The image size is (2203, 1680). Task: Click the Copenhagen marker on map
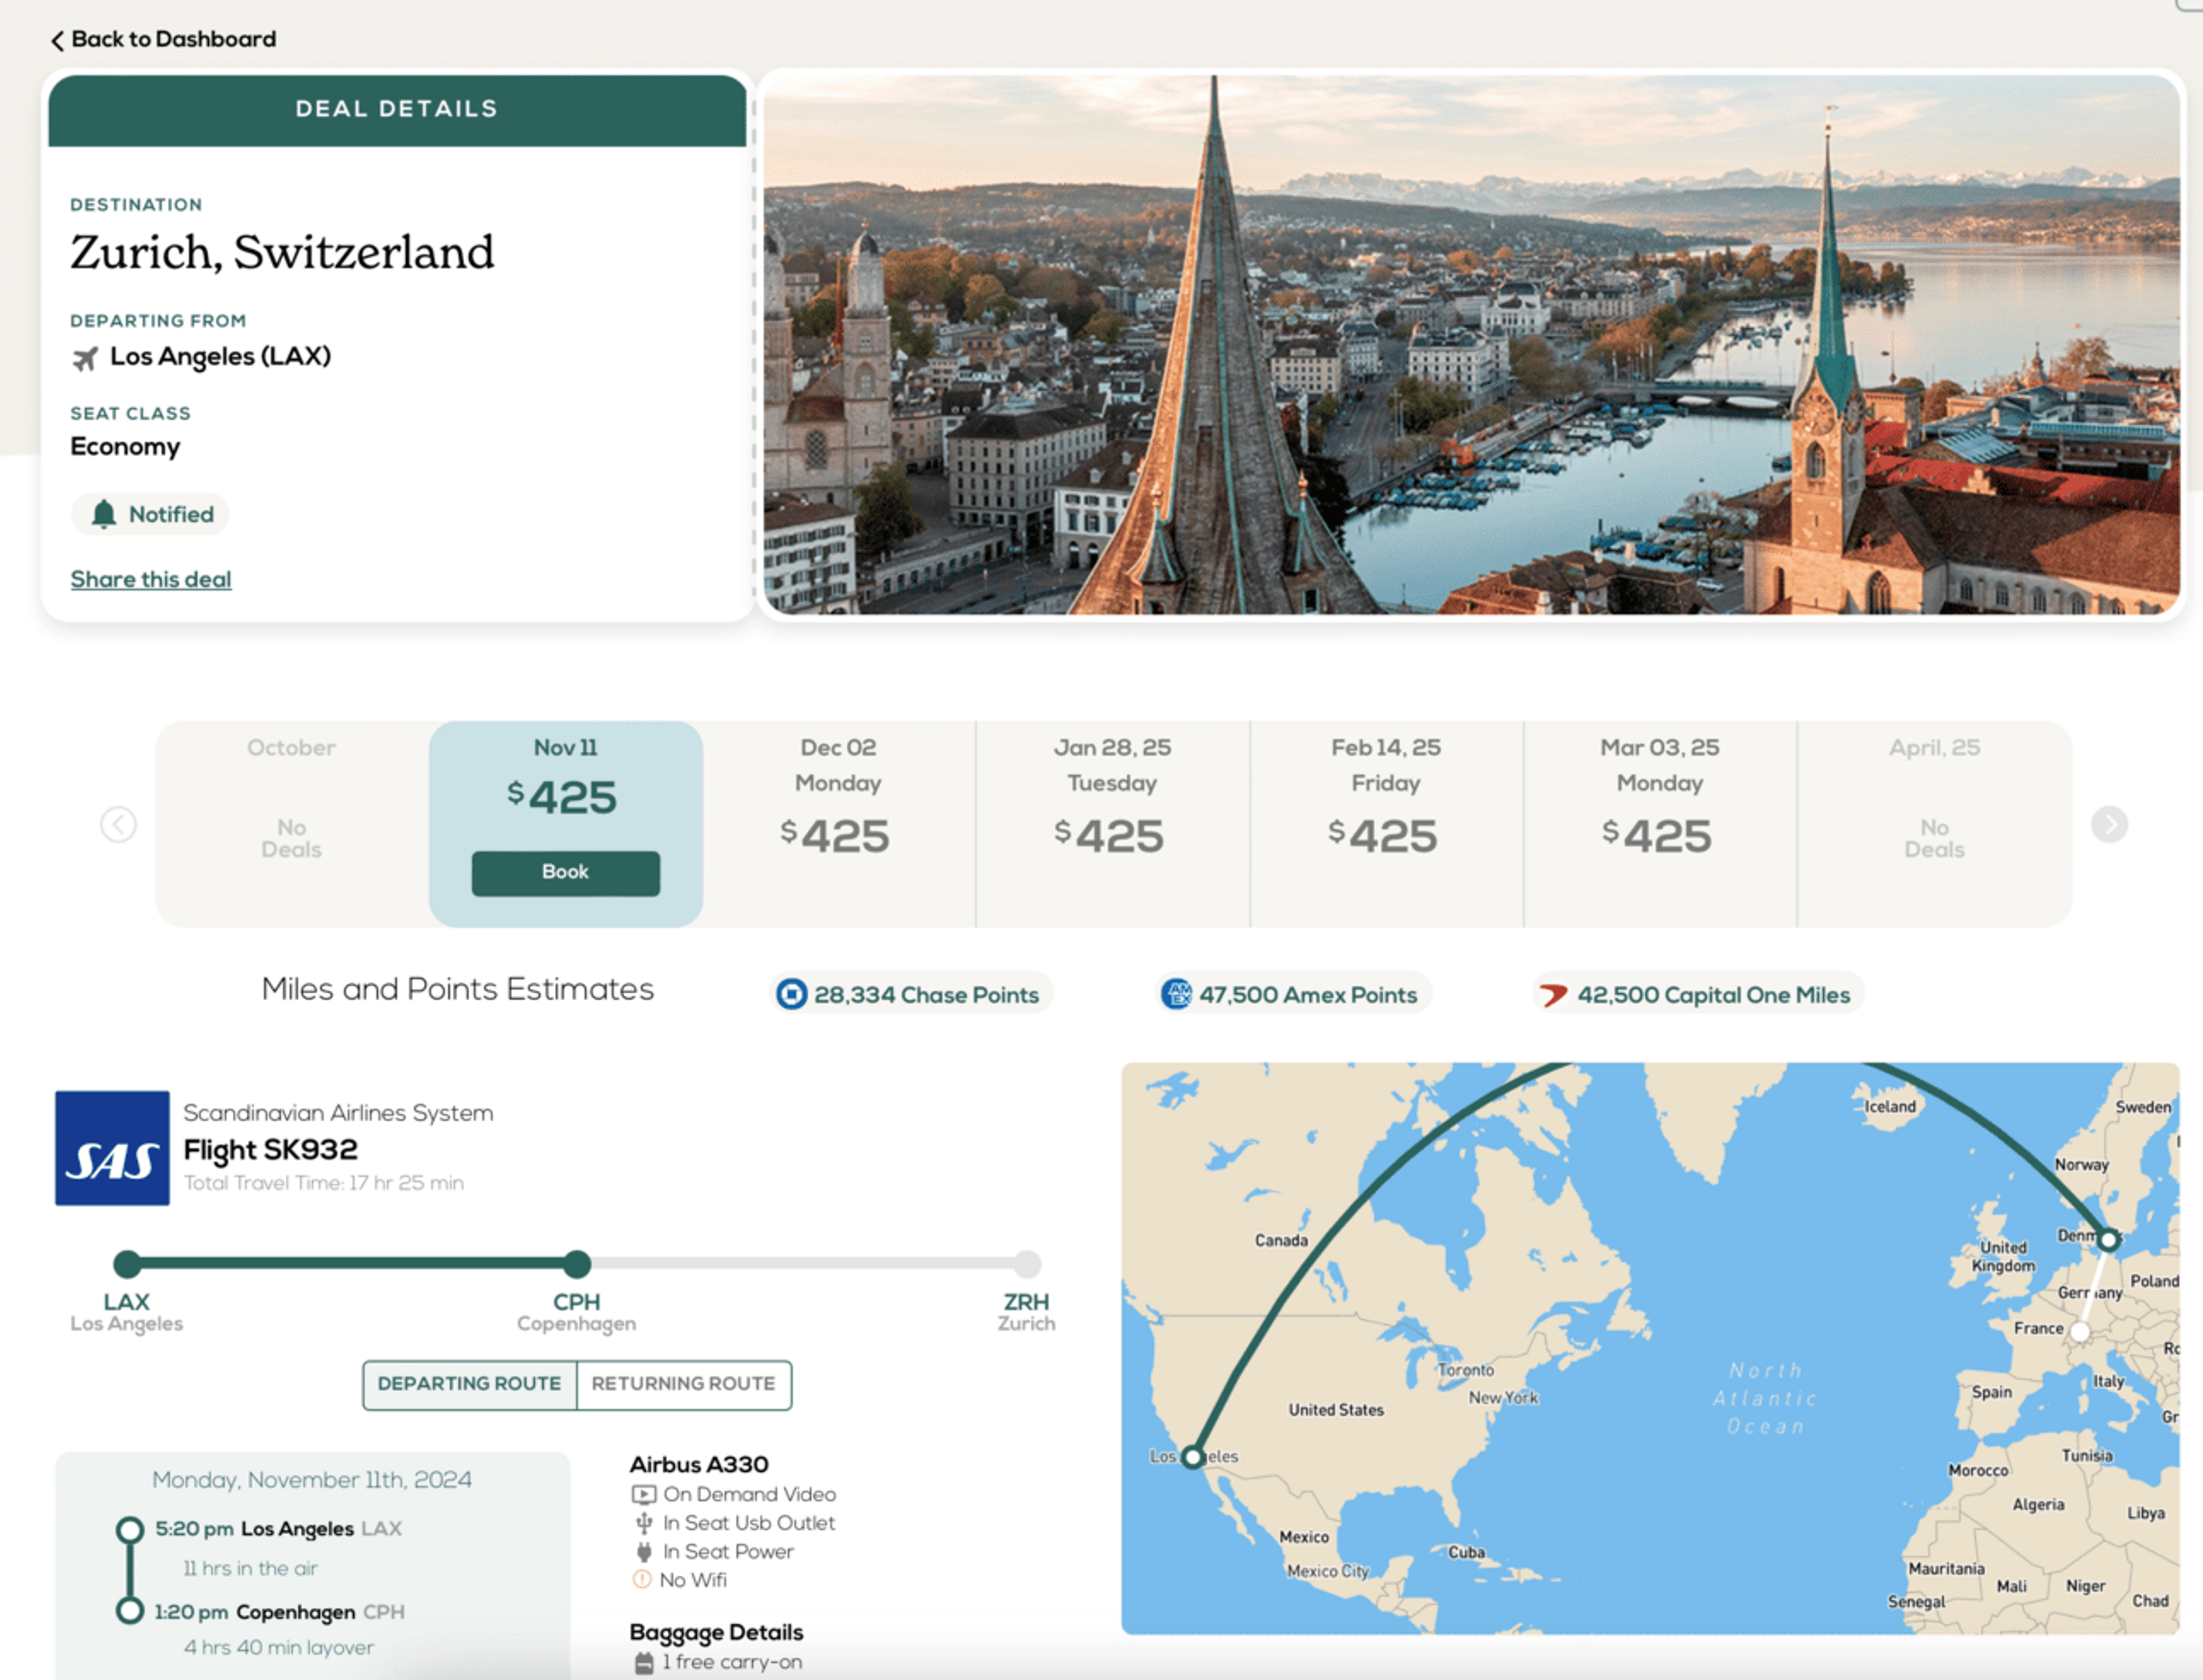[2108, 1240]
